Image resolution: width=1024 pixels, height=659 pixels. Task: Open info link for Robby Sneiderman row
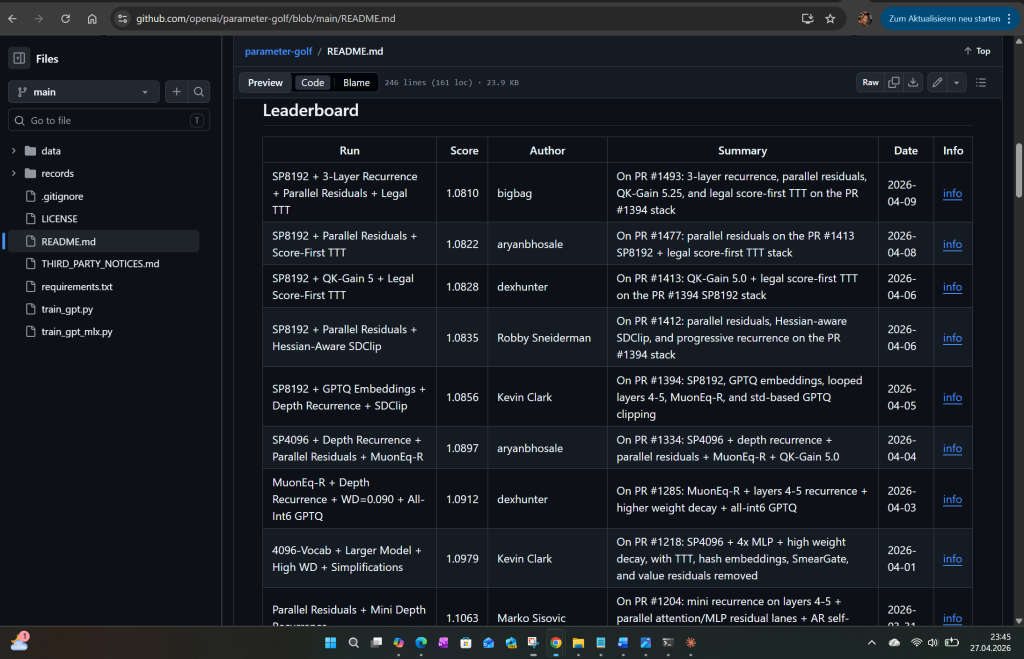click(x=952, y=338)
